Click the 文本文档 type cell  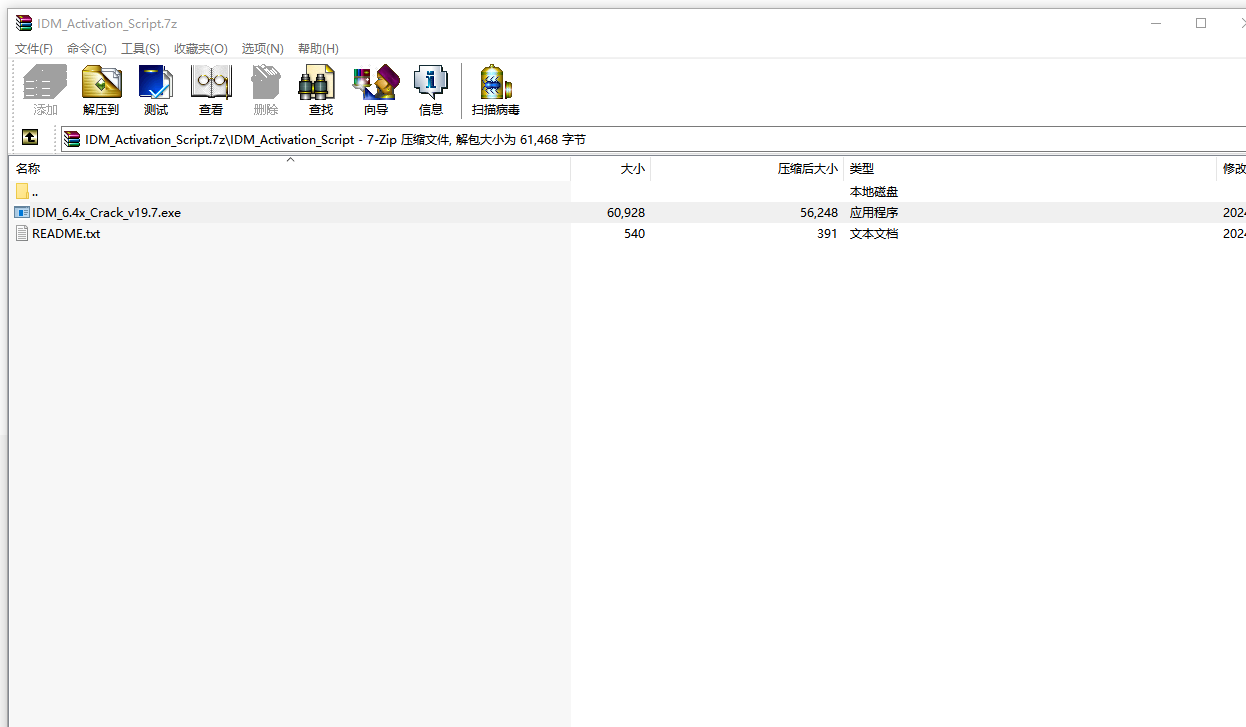874,234
